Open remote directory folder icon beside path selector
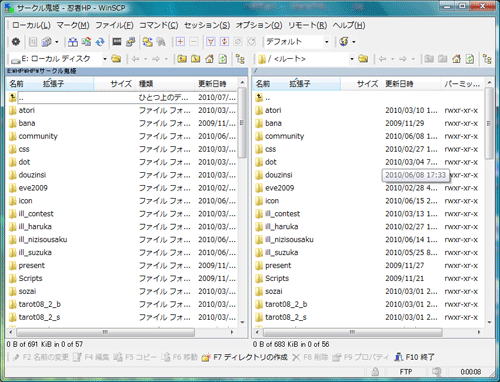This screenshot has width=500, height=382. click(363, 59)
